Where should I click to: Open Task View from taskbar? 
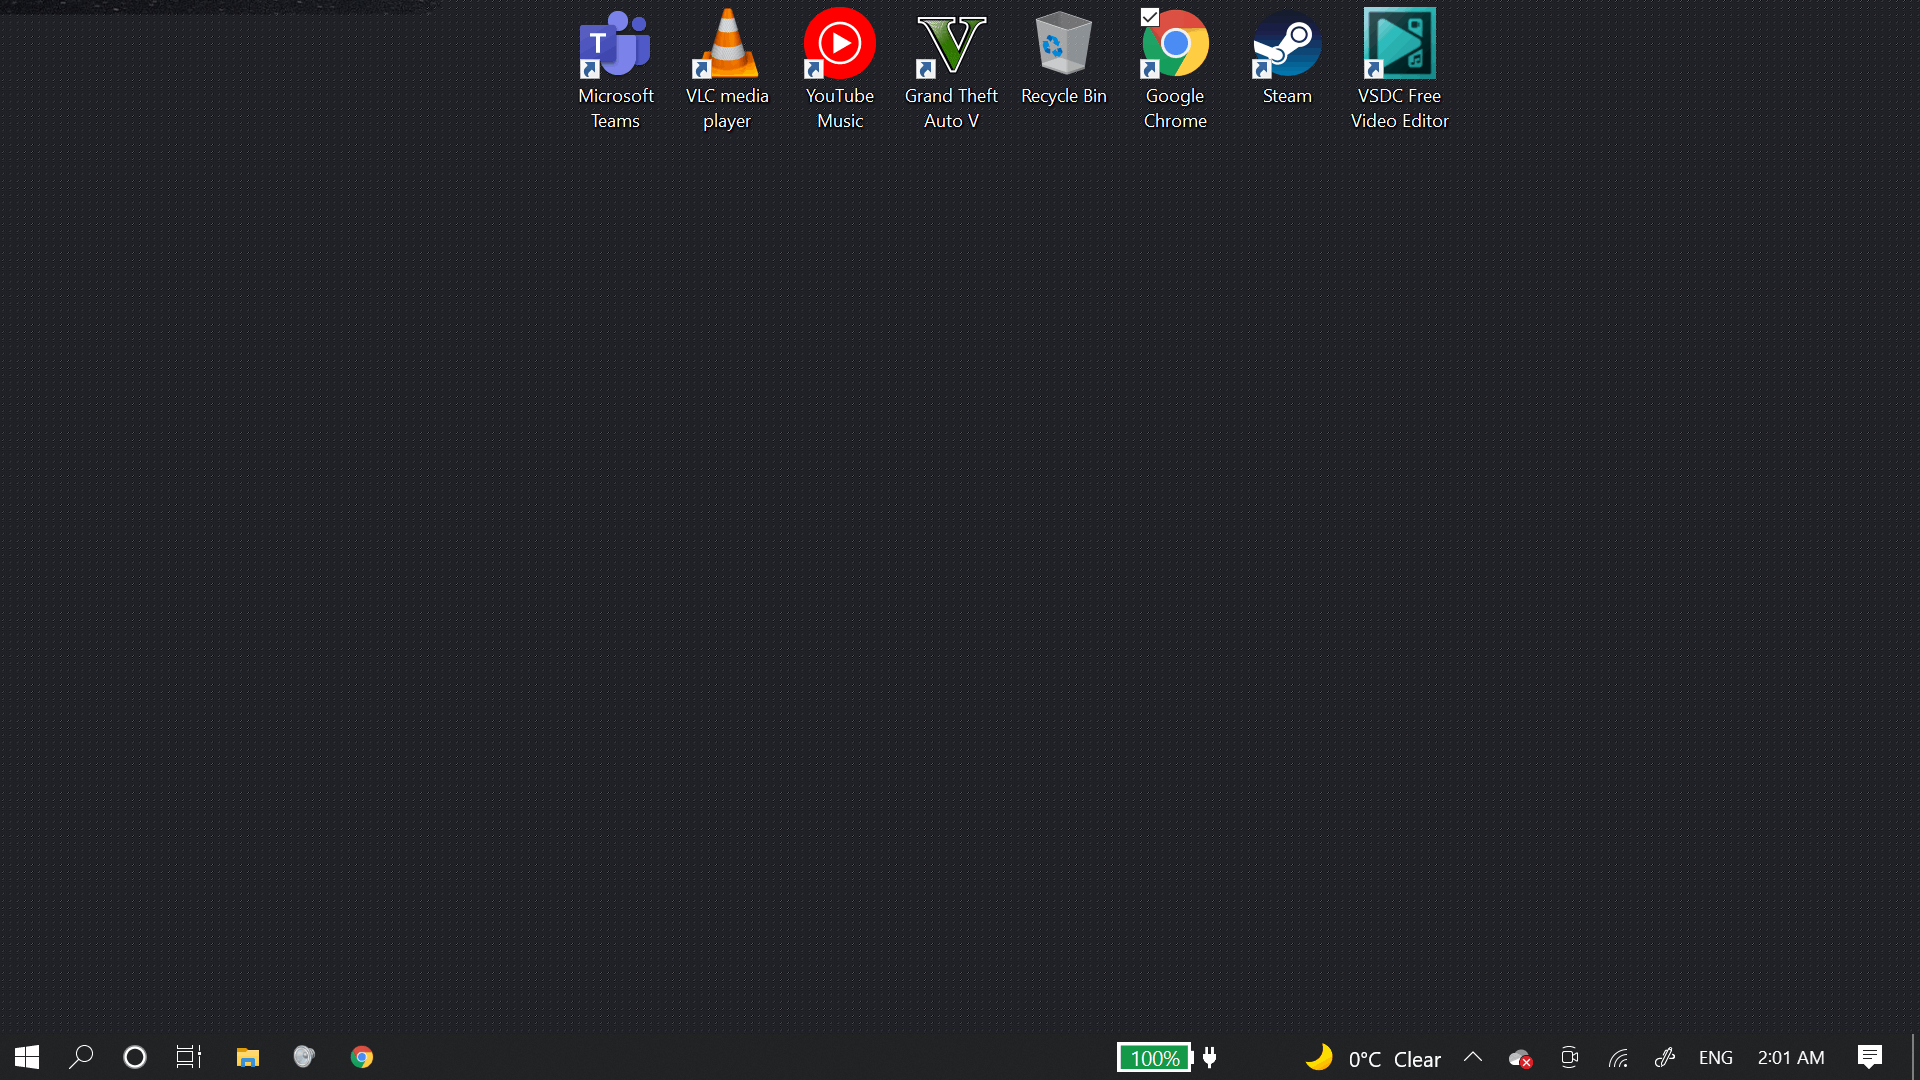click(x=189, y=1057)
